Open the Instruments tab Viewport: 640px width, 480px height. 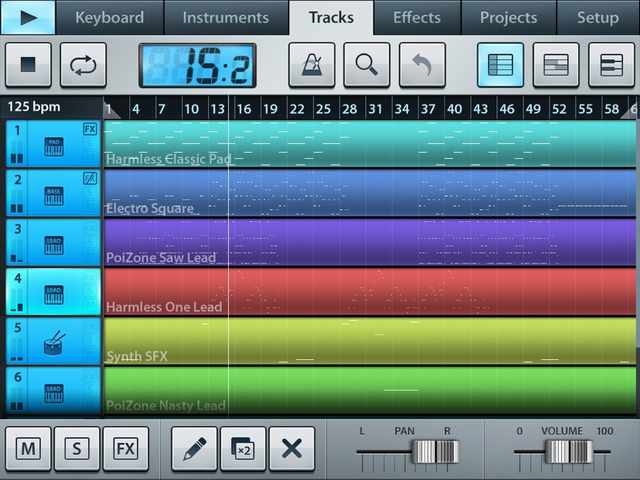[227, 18]
